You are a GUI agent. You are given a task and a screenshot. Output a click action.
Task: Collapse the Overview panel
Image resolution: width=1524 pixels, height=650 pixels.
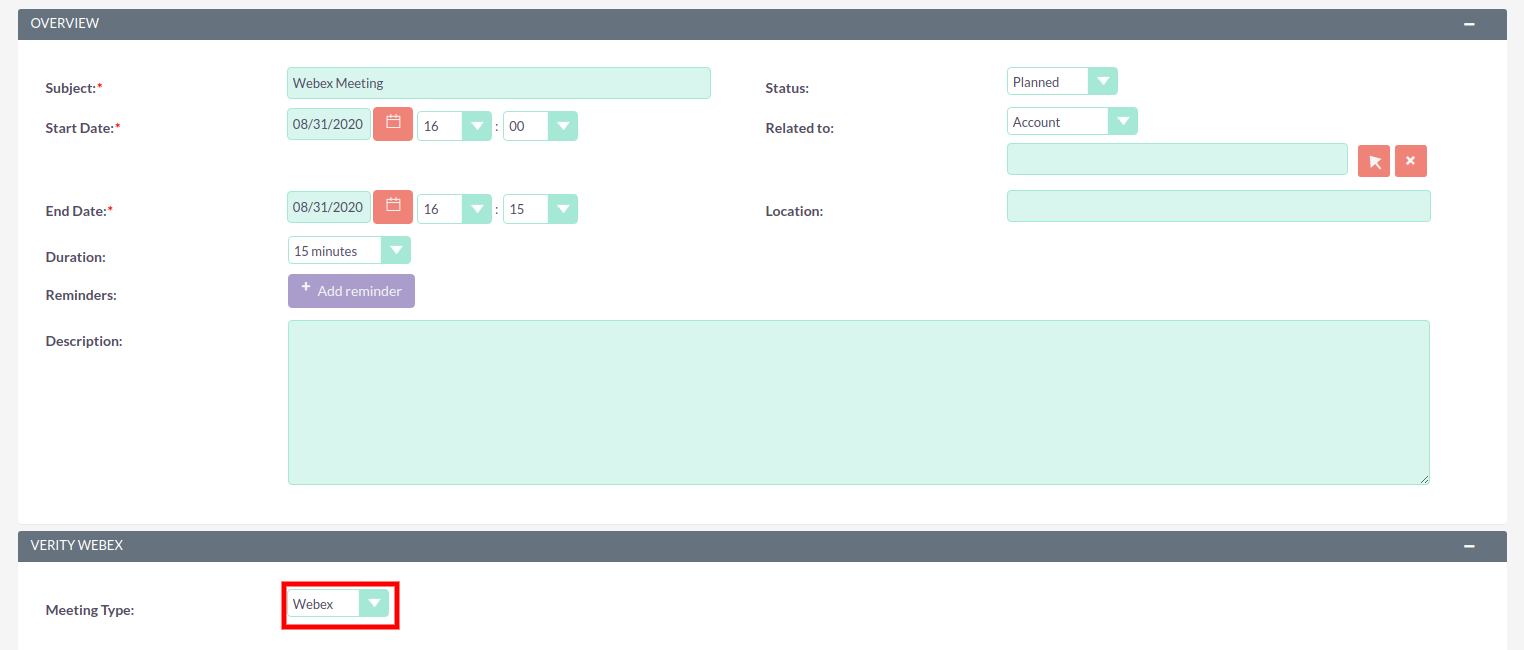(x=1469, y=24)
